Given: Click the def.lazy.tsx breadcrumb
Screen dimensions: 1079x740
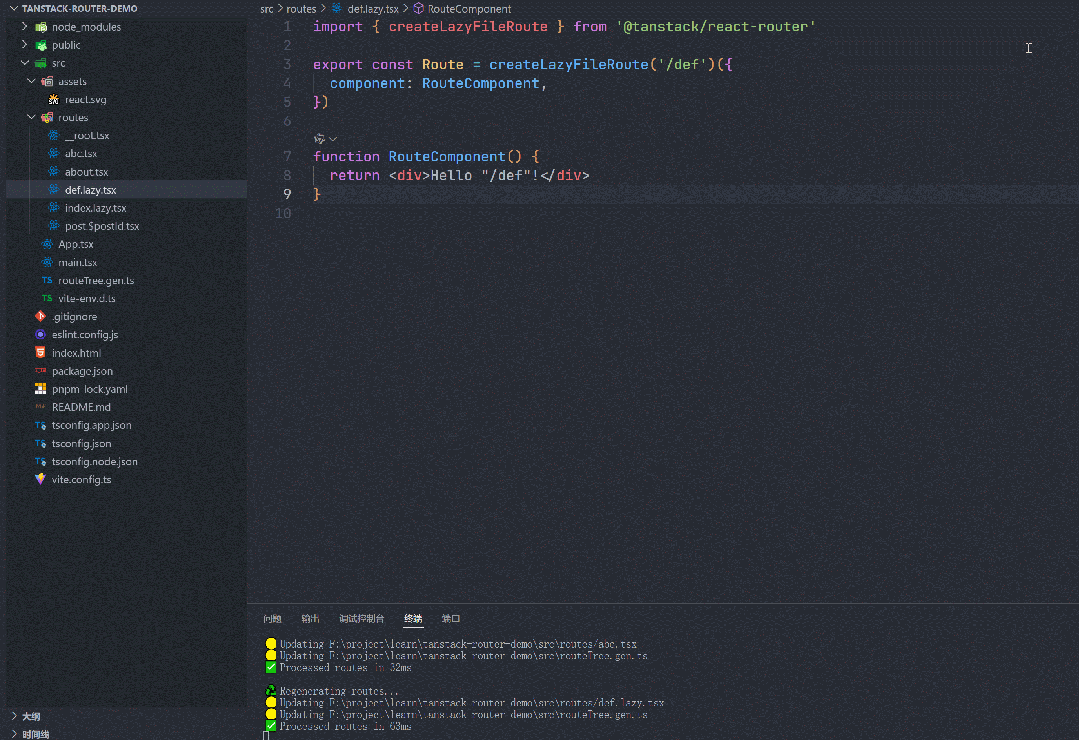Looking at the screenshot, I should [x=373, y=9].
